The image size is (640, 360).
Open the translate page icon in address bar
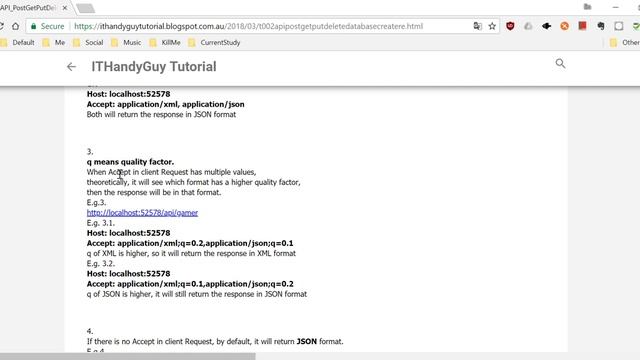pyautogui.click(x=477, y=26)
